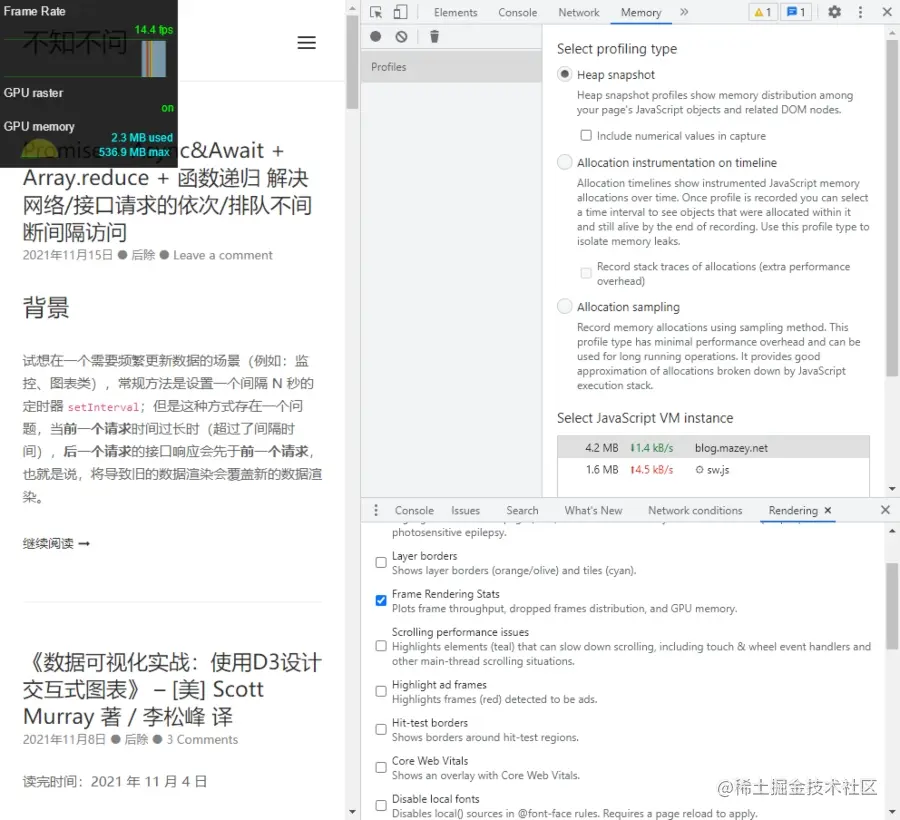Disable the Frame Rendering Stats checkbox
The height and width of the screenshot is (820, 900).
[x=381, y=600]
